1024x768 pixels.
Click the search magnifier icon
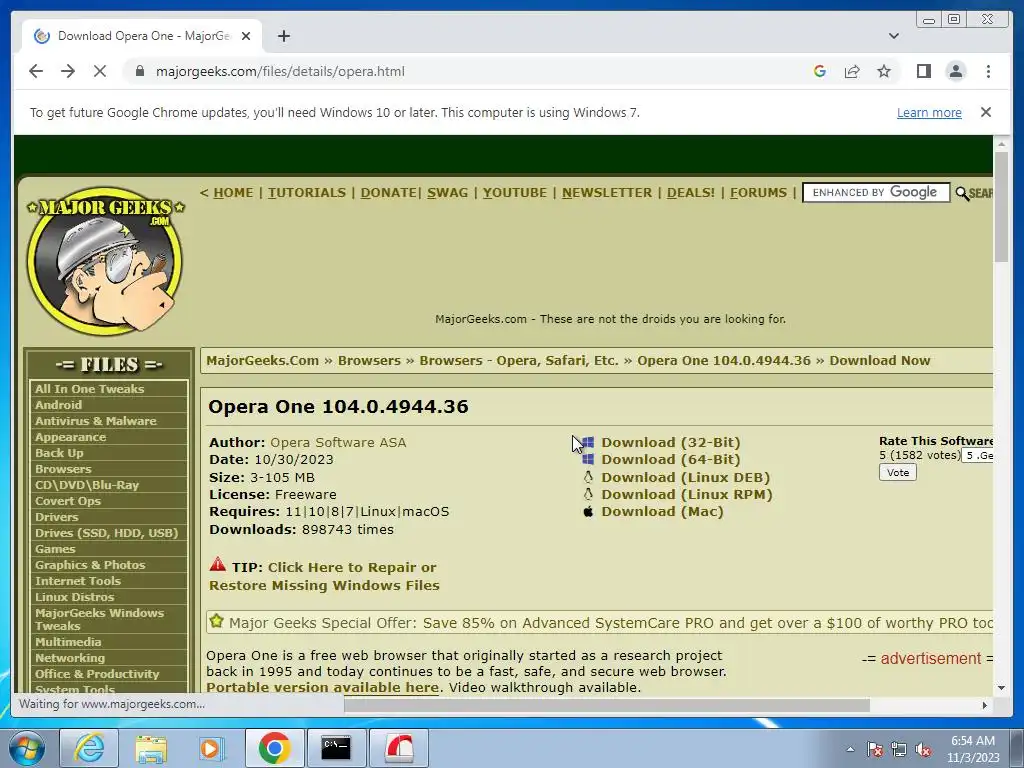(x=962, y=193)
